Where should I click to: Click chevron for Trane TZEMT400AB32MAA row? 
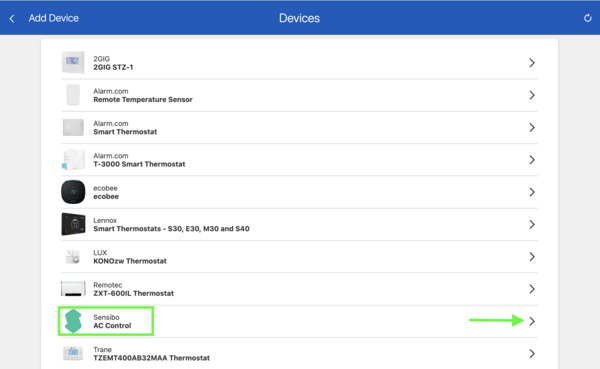coord(532,354)
